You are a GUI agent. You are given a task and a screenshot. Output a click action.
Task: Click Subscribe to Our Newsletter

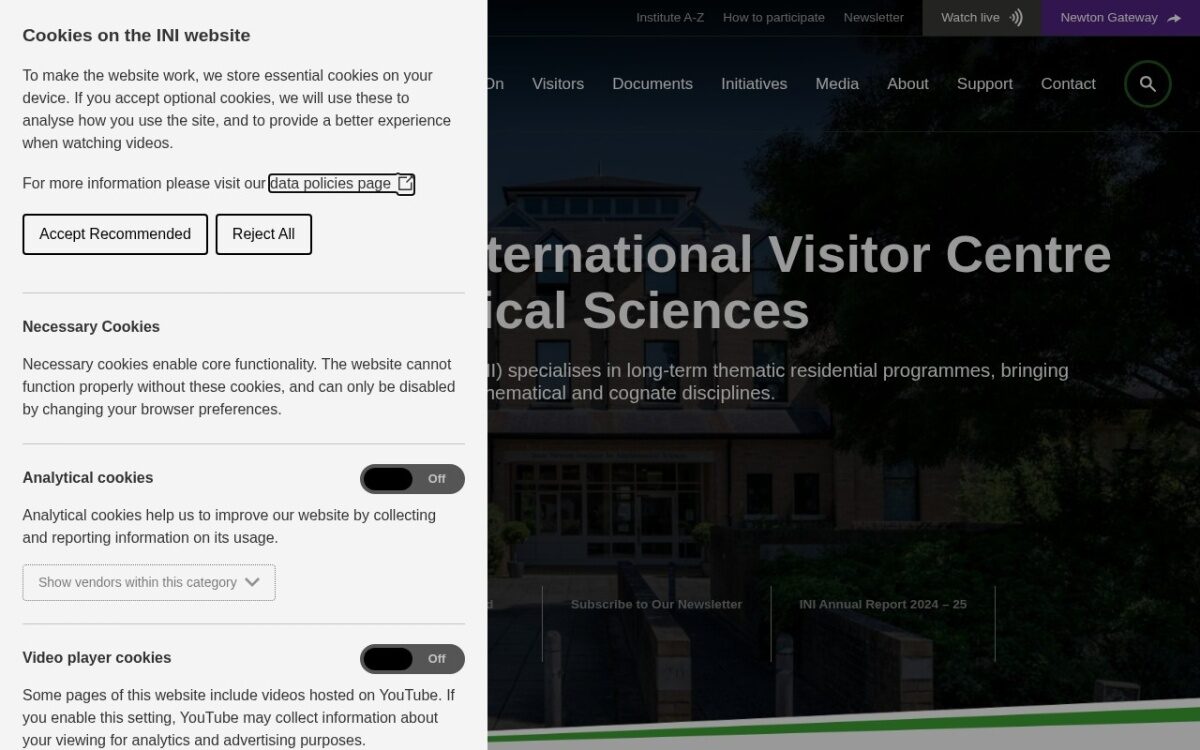(656, 604)
